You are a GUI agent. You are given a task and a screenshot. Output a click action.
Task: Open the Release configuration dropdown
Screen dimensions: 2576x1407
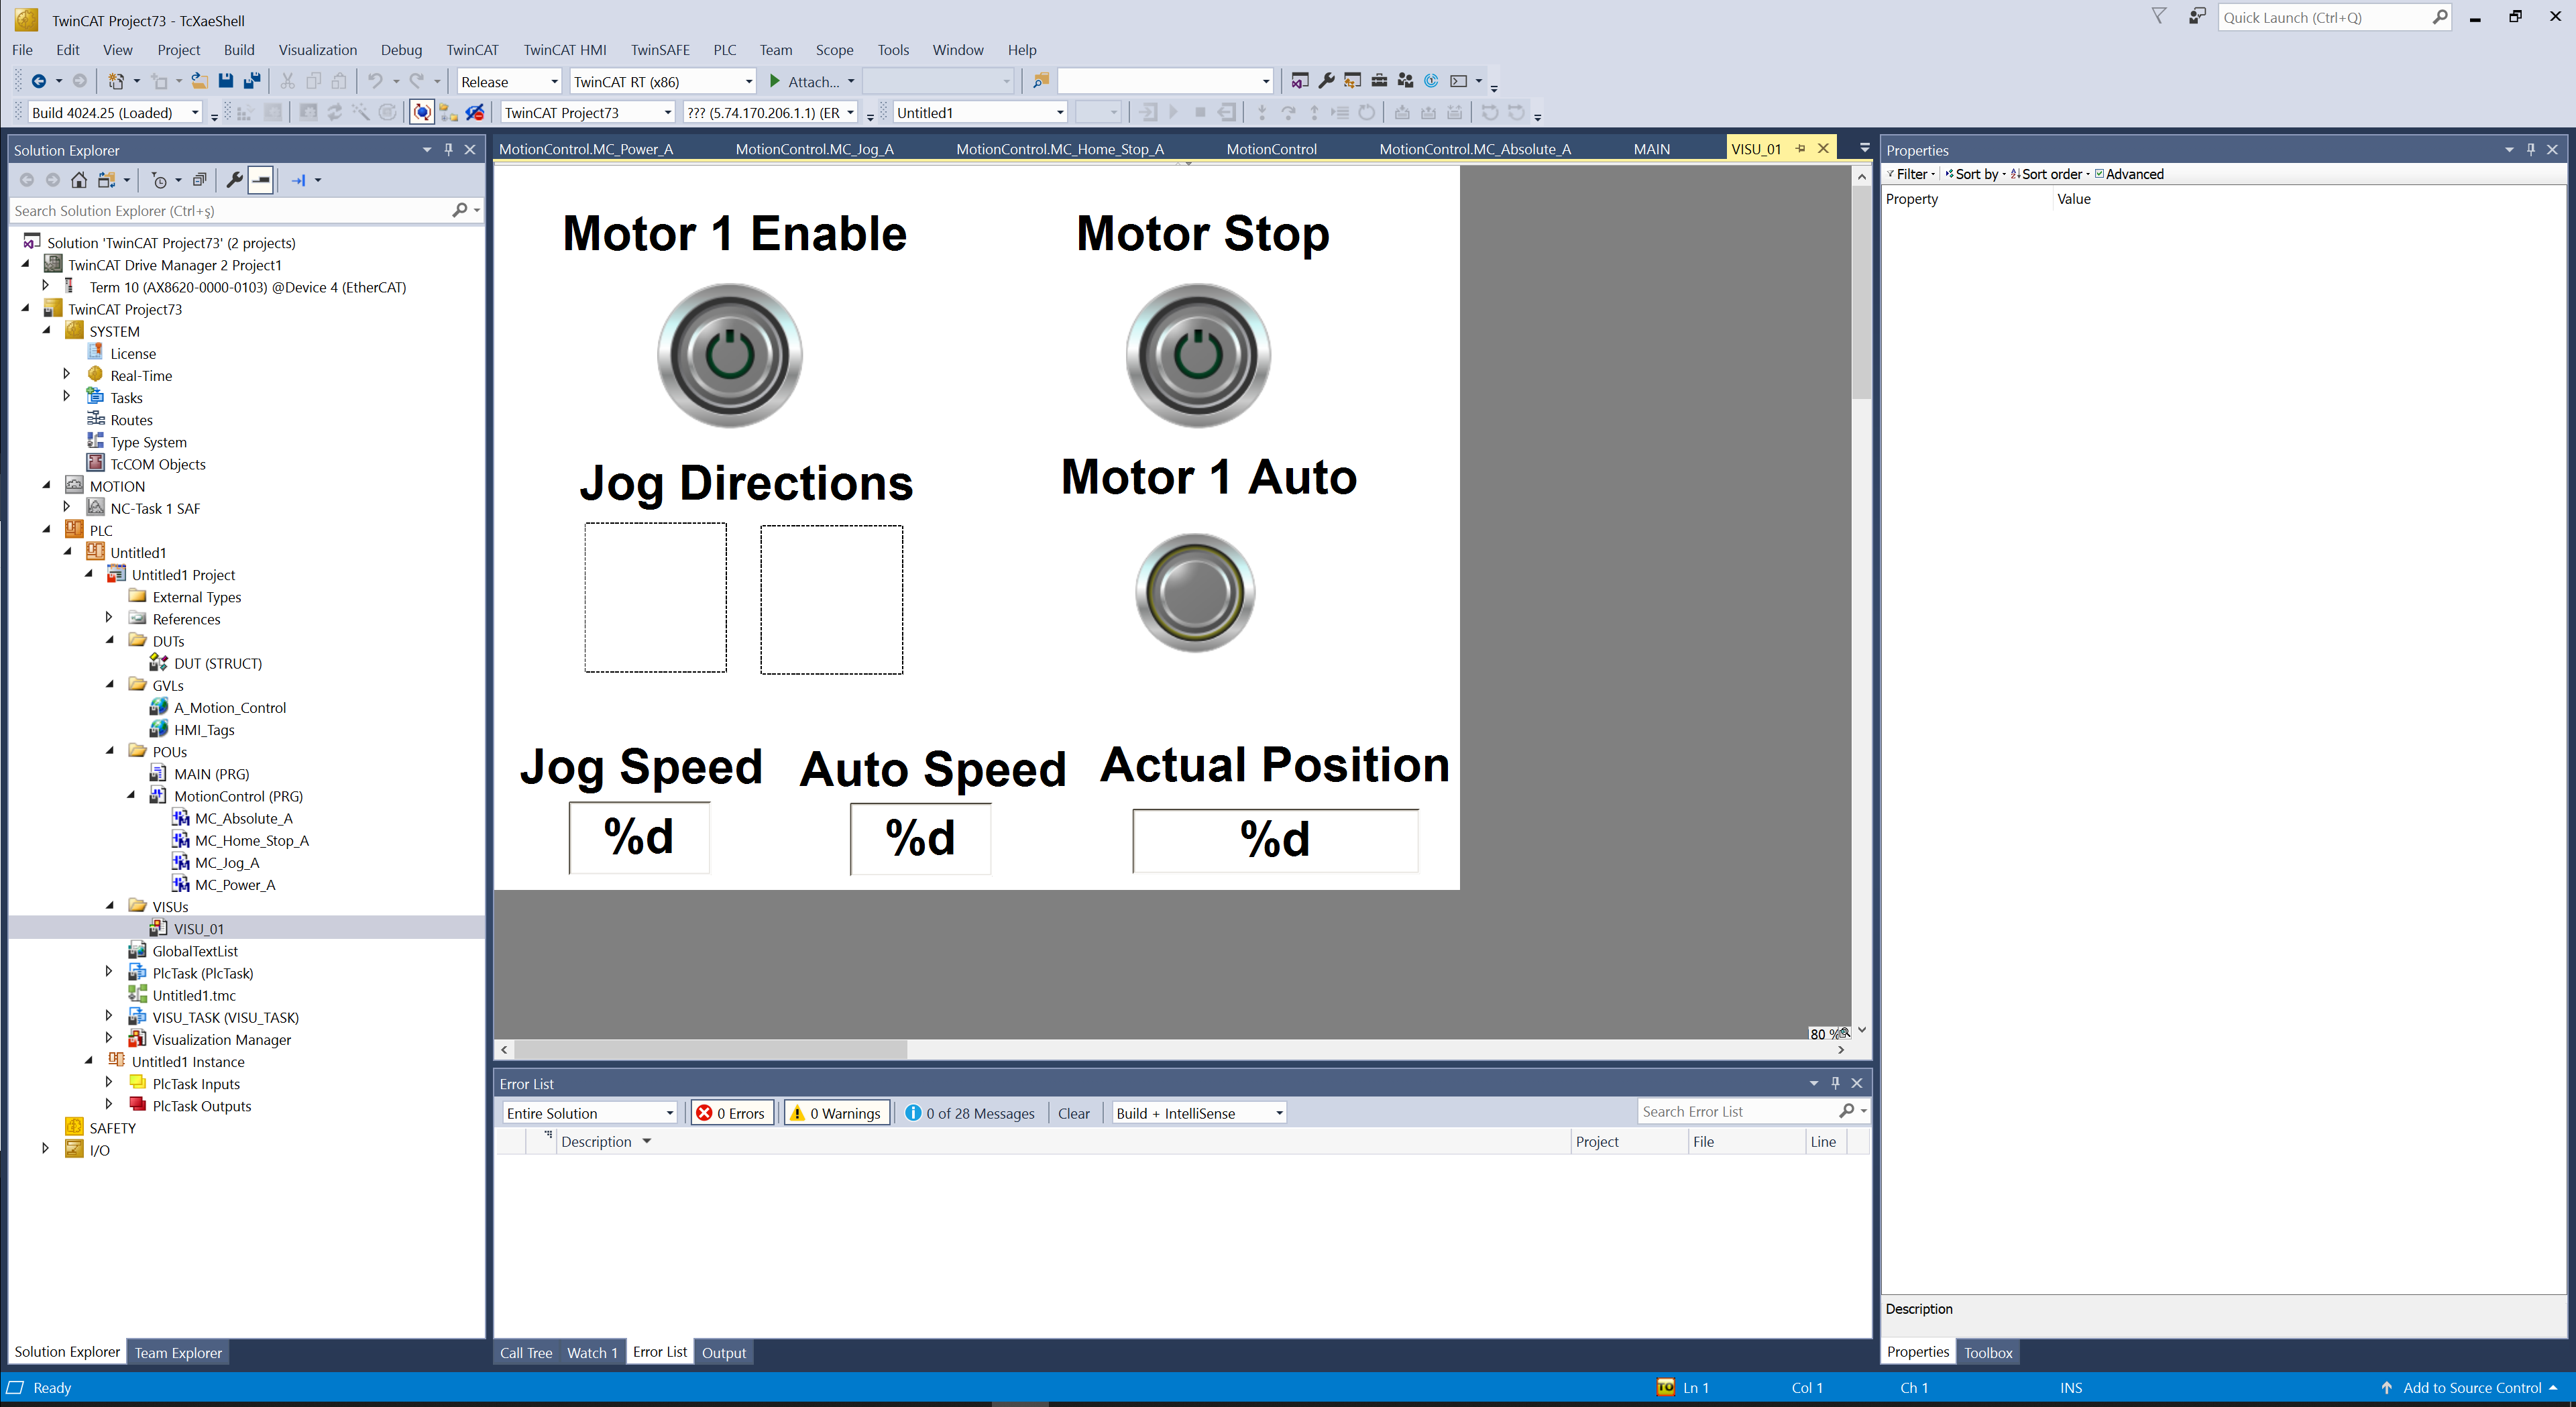tap(509, 82)
